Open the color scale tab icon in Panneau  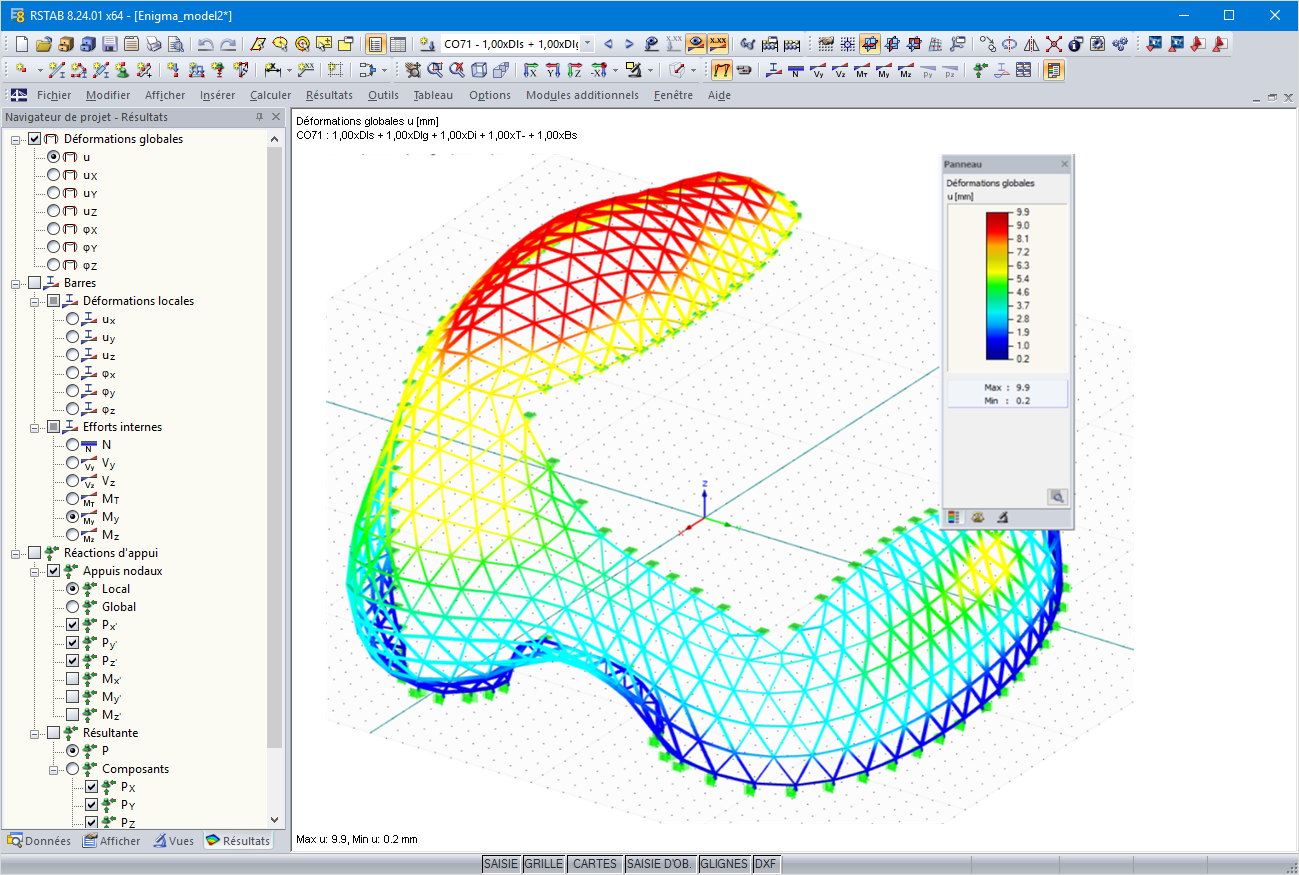[x=954, y=517]
